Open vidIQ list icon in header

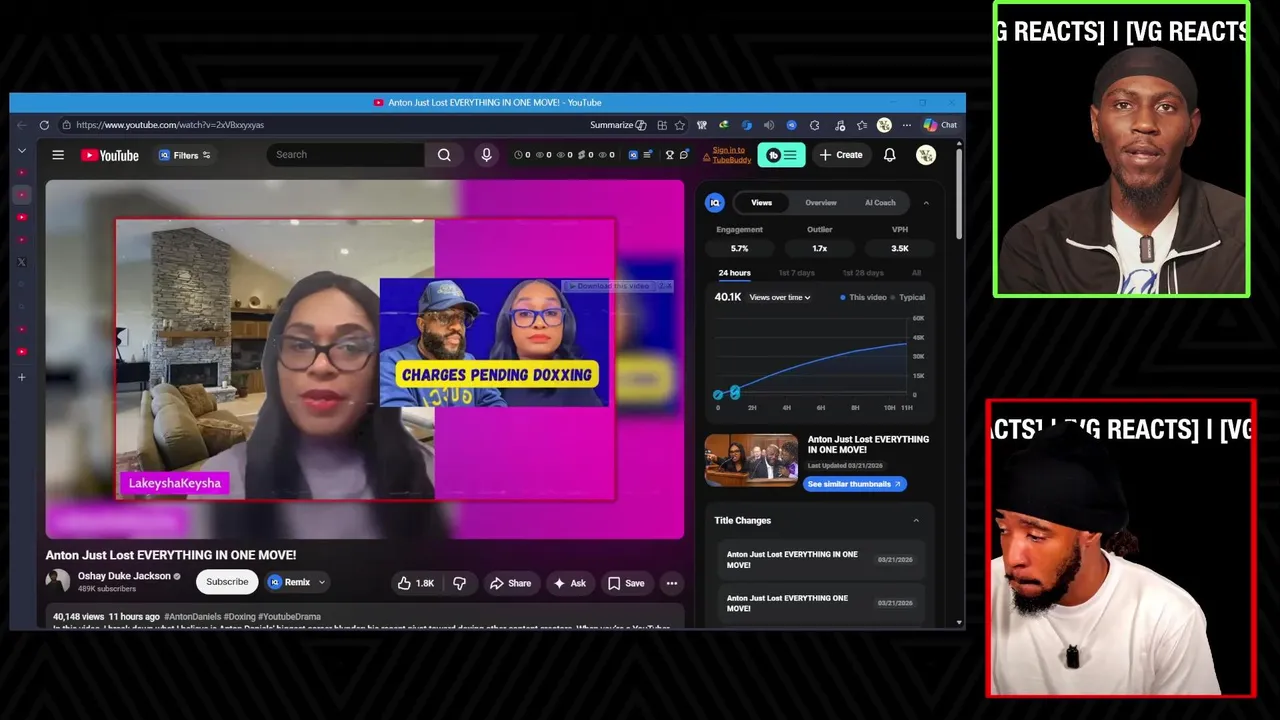pyautogui.click(x=647, y=155)
